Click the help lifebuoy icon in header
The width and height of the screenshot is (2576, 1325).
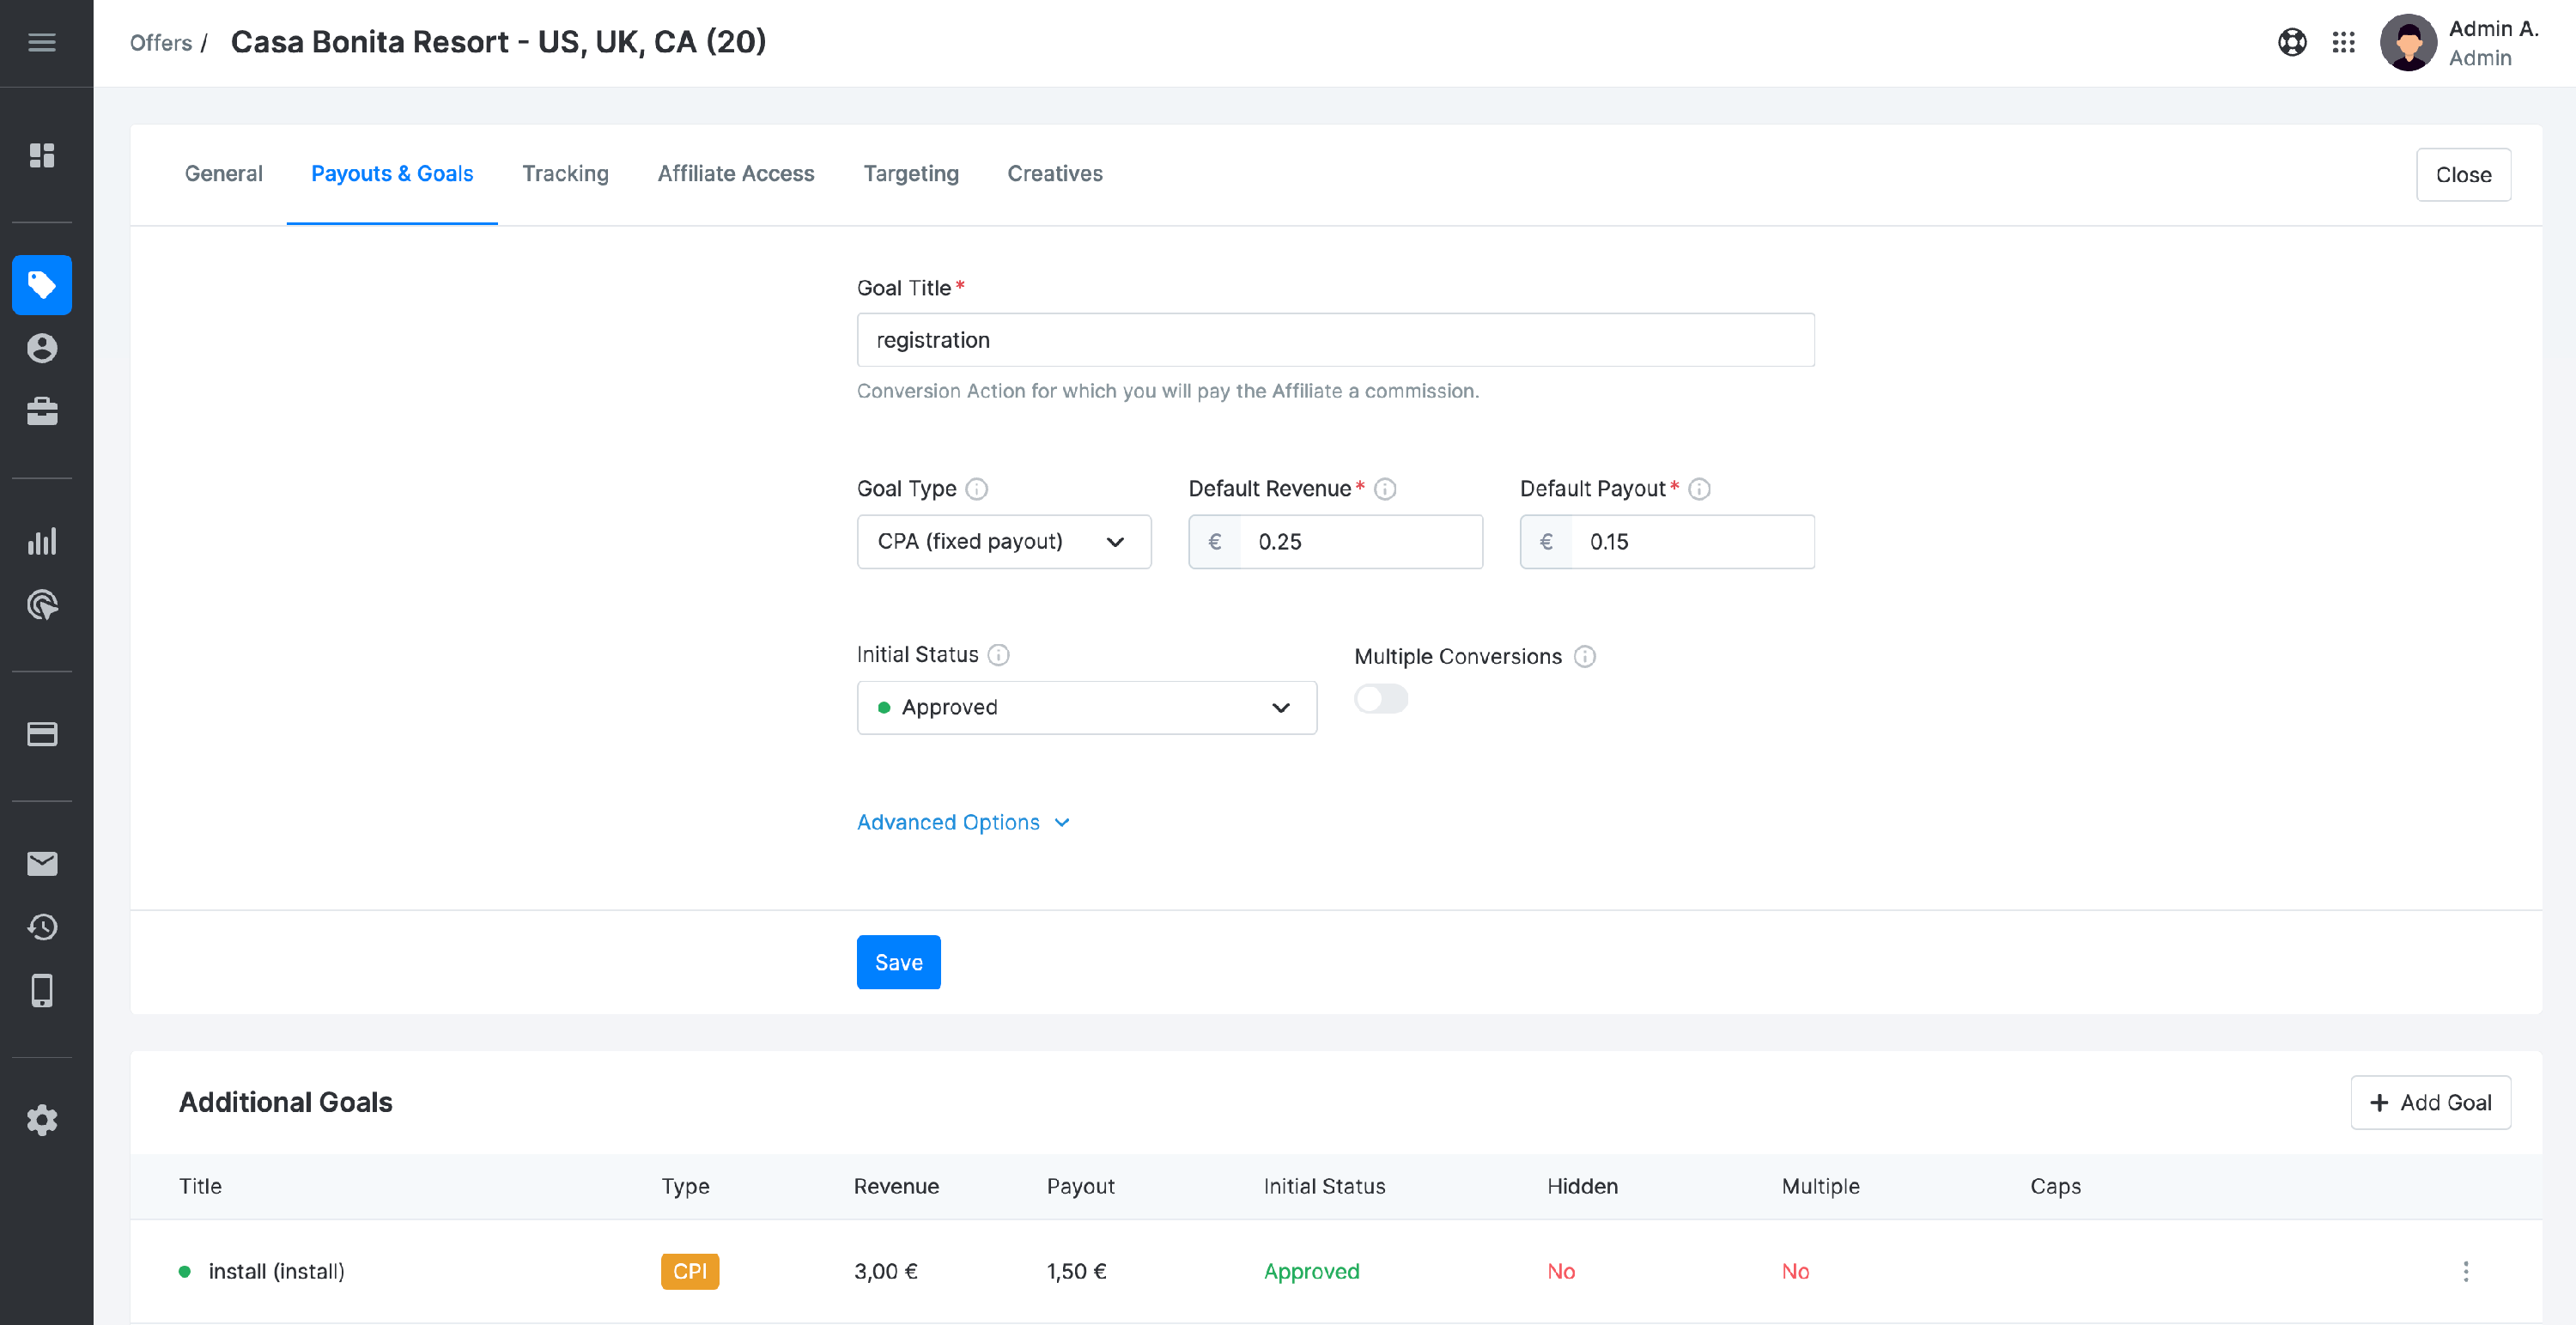[x=2292, y=42]
